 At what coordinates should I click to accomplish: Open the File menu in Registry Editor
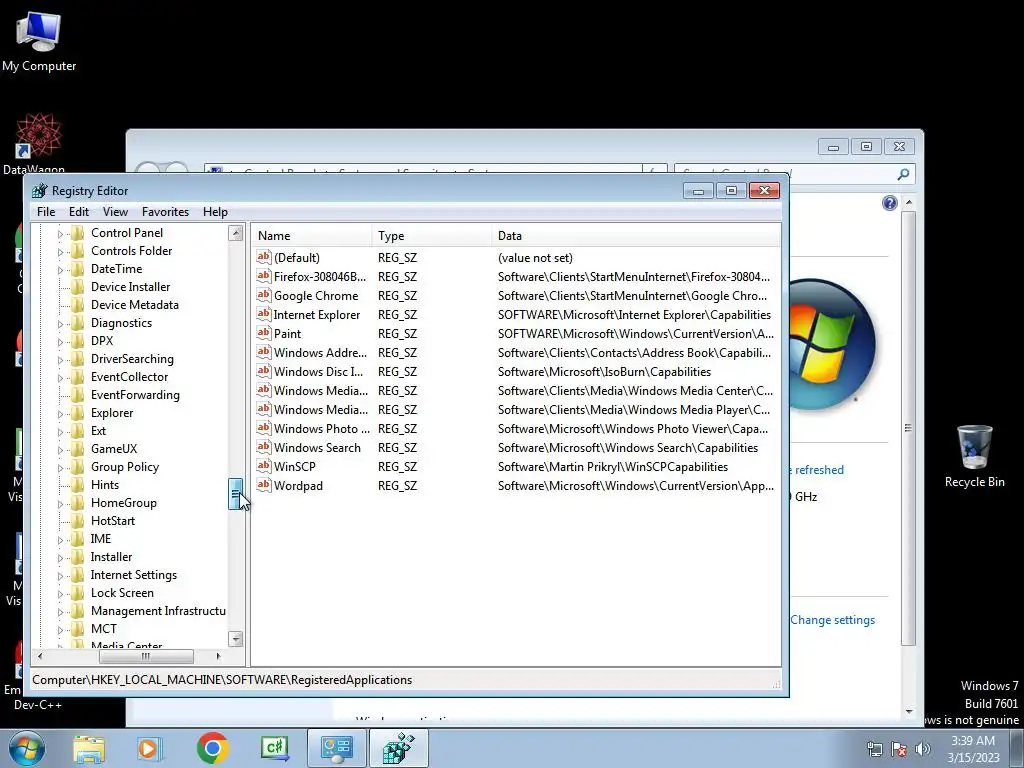click(46, 212)
